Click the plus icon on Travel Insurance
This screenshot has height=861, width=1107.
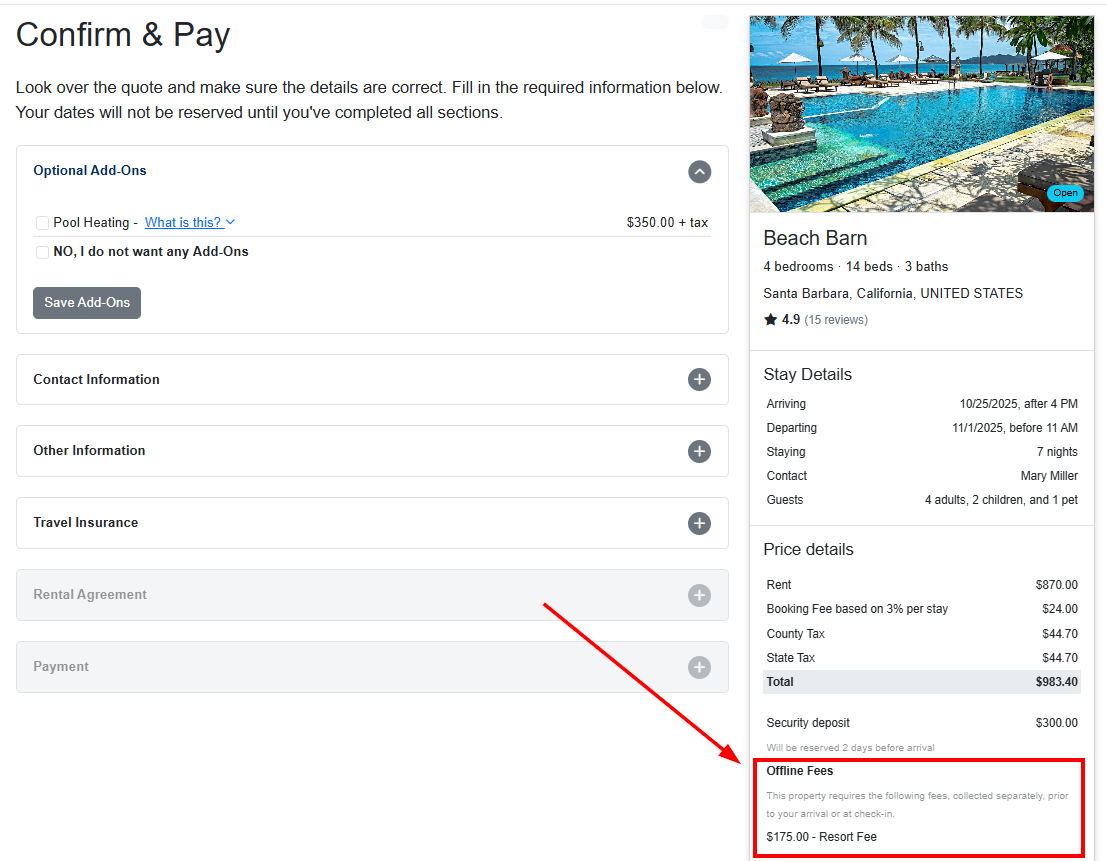point(699,523)
